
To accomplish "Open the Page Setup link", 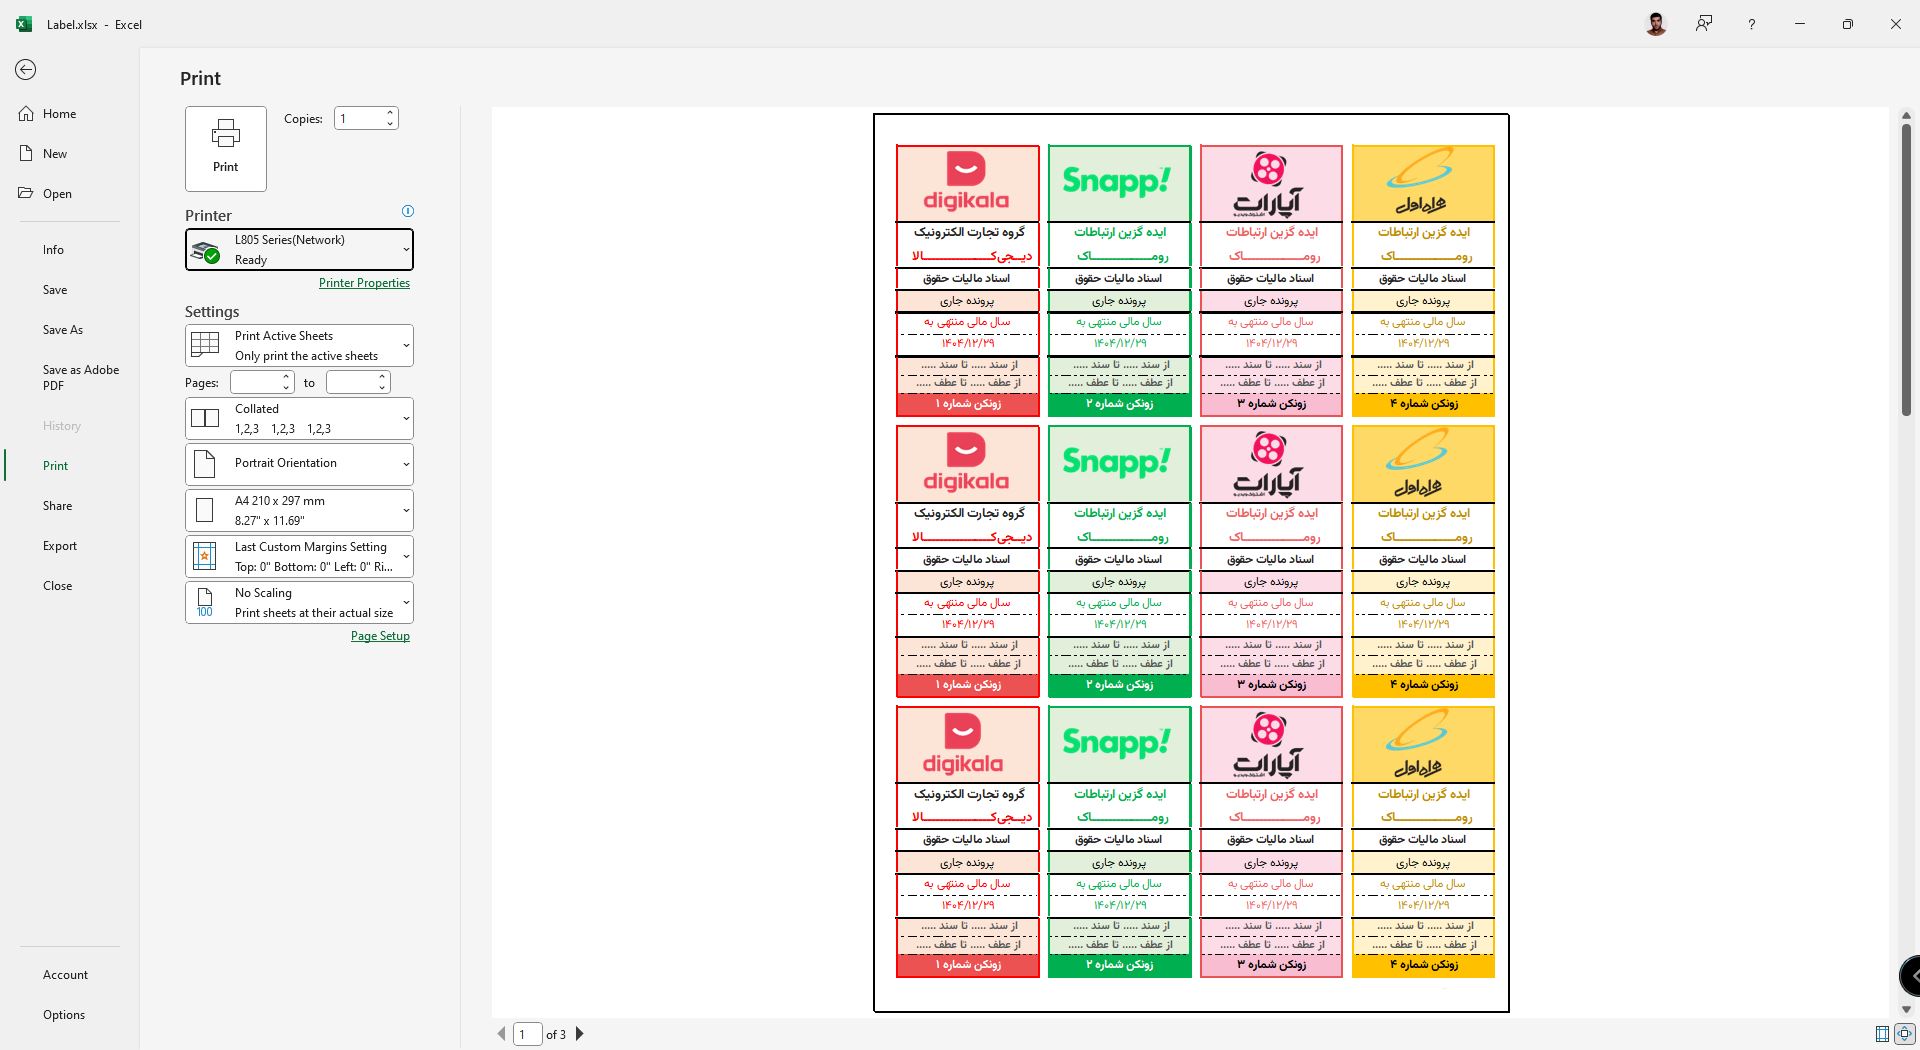I will coord(380,636).
